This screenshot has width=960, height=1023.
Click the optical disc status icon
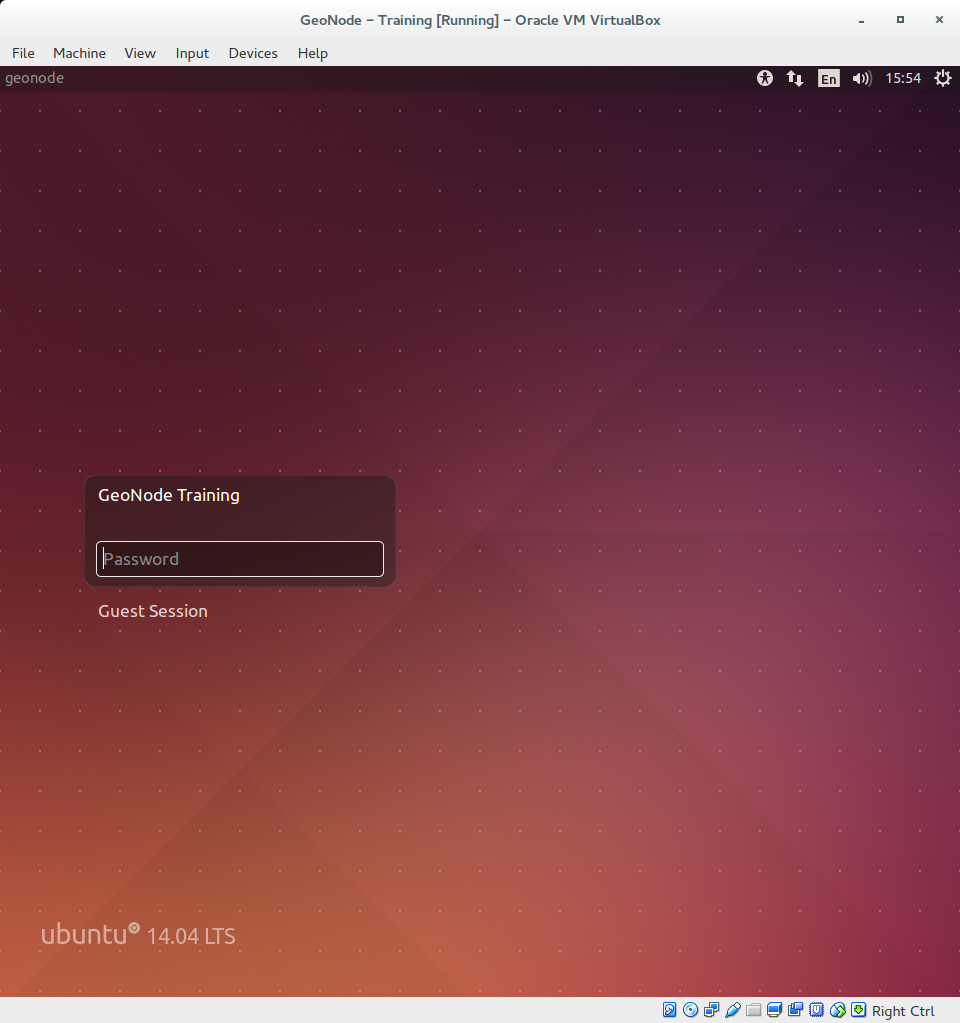pos(690,1010)
